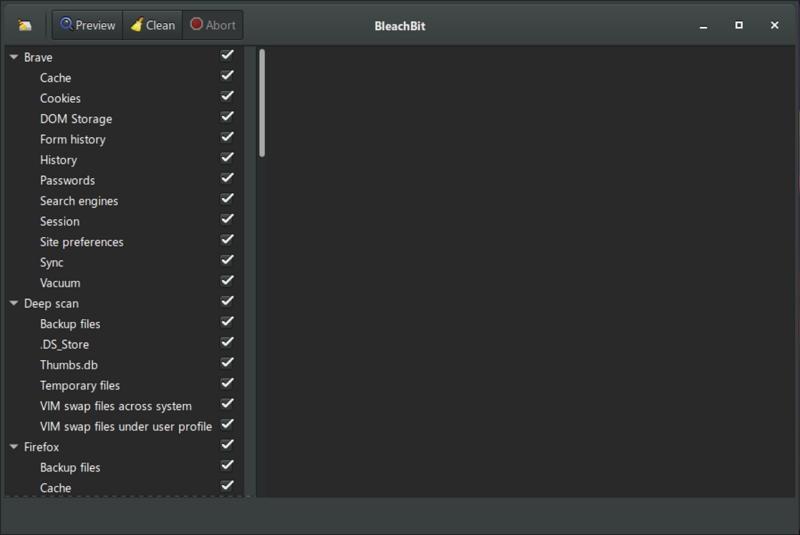
Task: Open the BleachBit application menu icon
Action: pyautogui.click(x=25, y=25)
